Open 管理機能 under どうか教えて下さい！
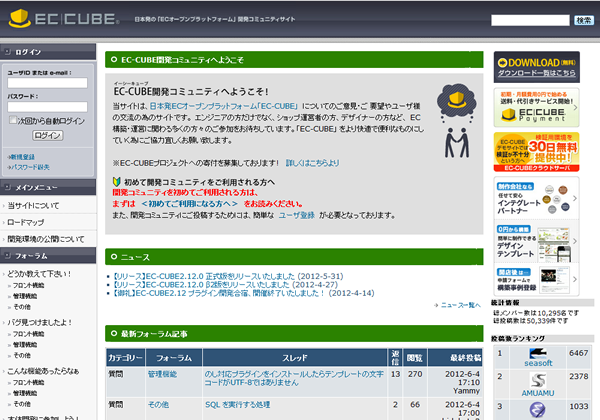600x420 pixels. pyautogui.click(x=25, y=296)
